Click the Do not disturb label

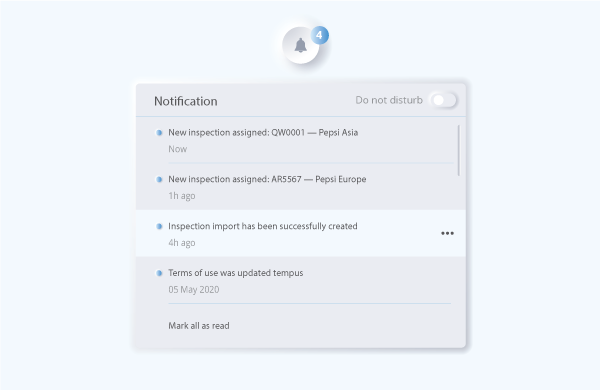click(389, 100)
